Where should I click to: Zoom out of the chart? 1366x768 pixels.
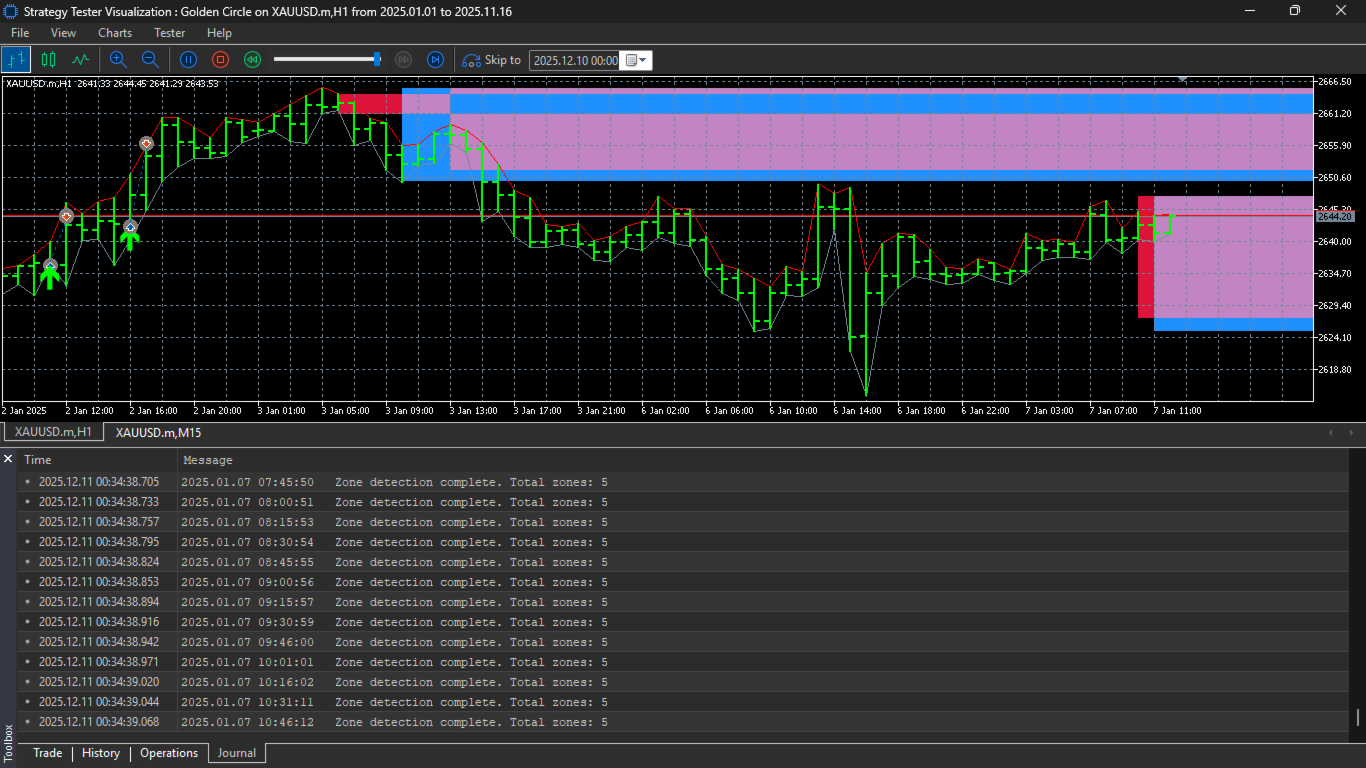pos(150,60)
